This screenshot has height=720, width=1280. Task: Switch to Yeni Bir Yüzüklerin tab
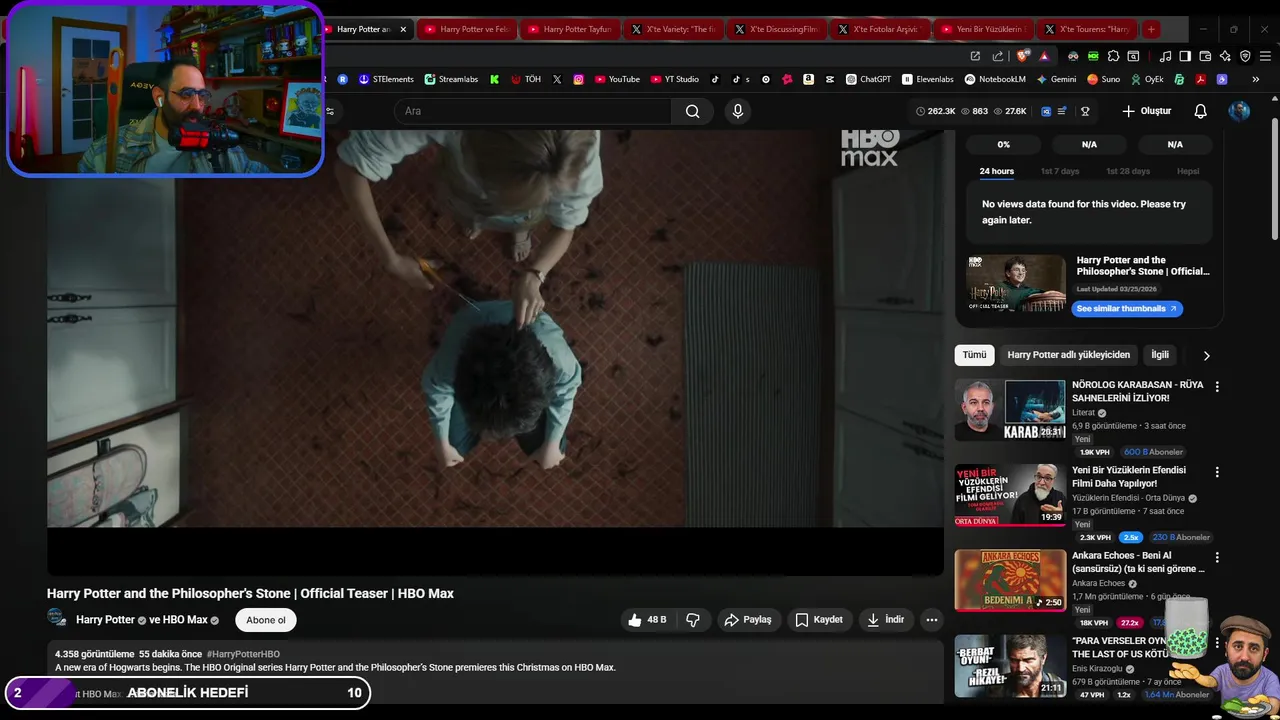[x=982, y=29]
